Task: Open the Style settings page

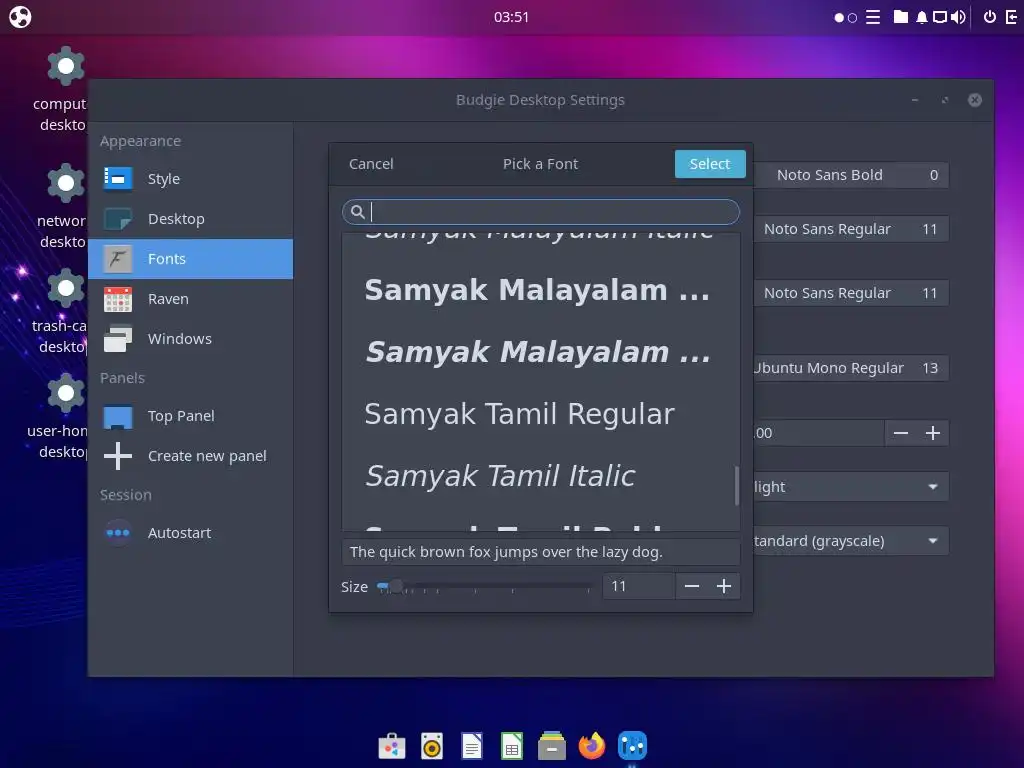Action: (x=190, y=179)
